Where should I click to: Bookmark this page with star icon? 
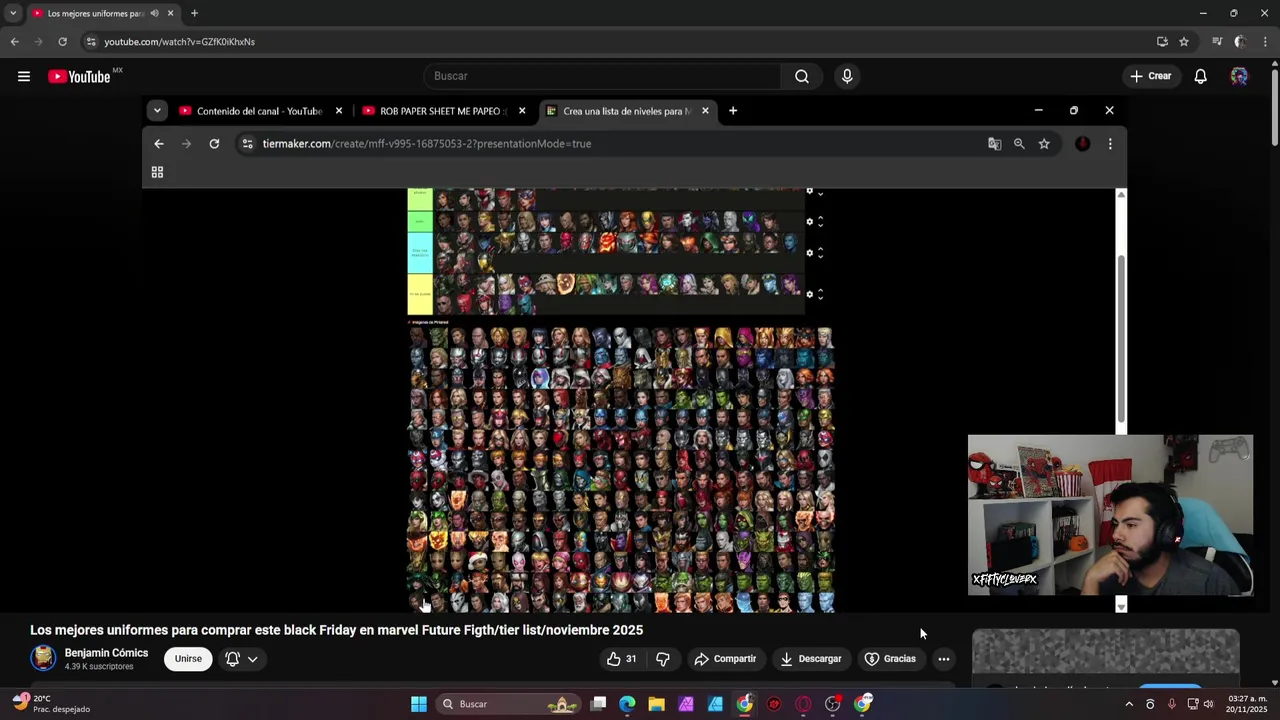[x=1184, y=42]
